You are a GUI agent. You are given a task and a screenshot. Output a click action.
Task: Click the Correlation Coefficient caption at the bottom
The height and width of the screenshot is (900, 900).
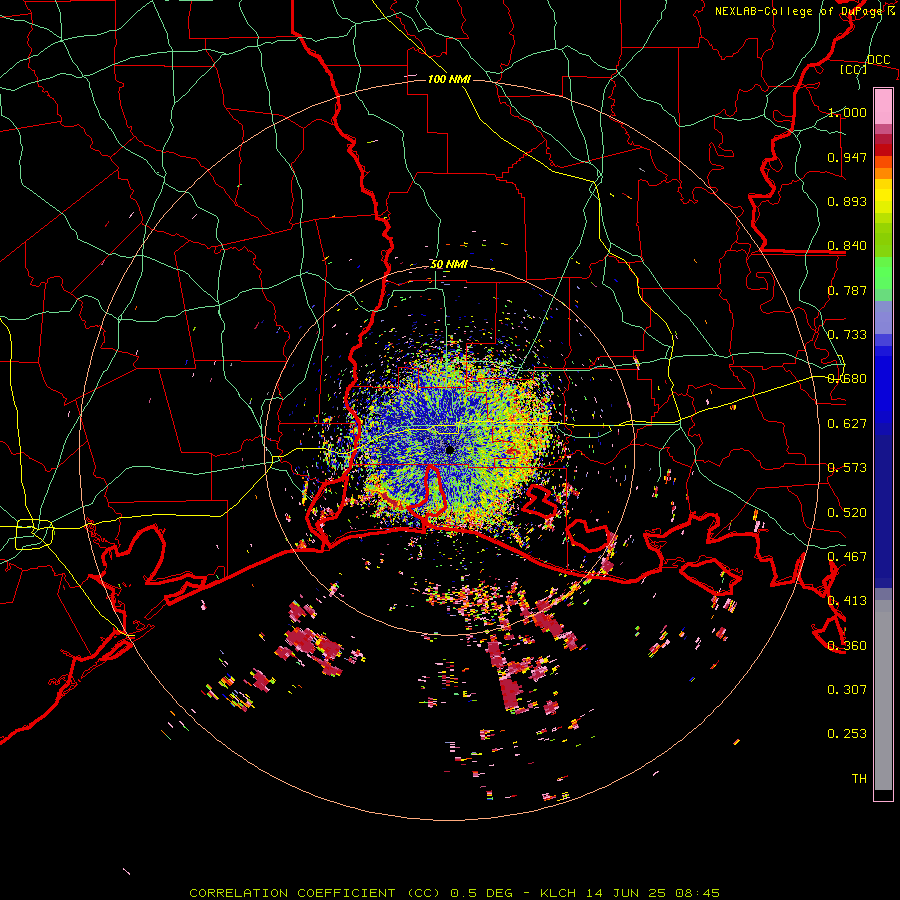pos(455,893)
